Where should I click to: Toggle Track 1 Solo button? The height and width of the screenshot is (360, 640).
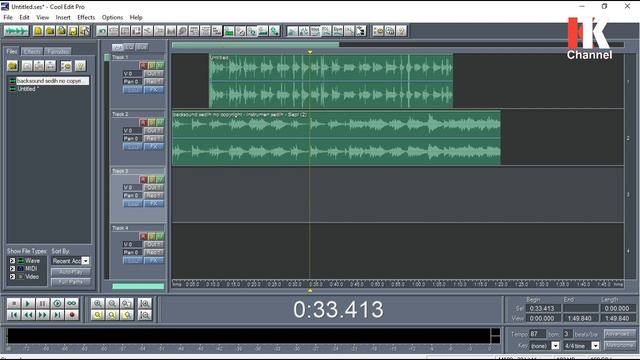click(x=151, y=65)
